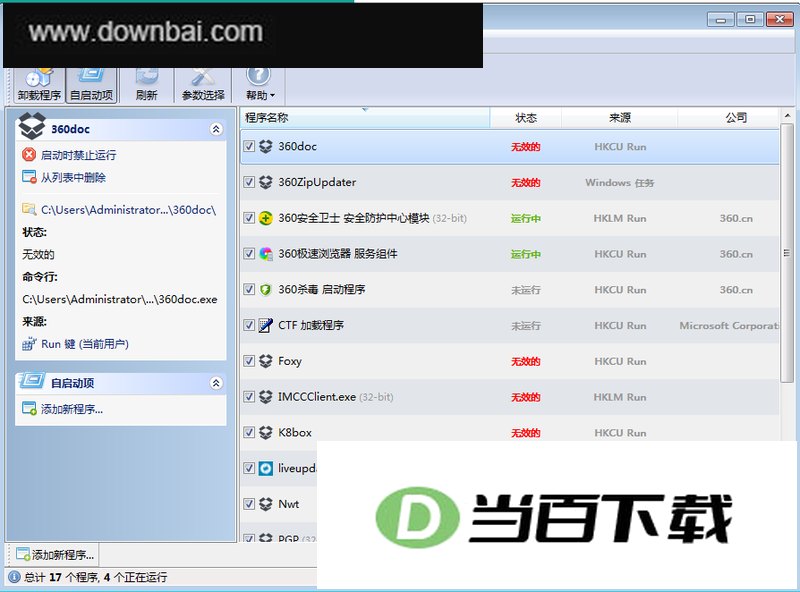Maximize the window
800x592 pixels.
pyautogui.click(x=750, y=20)
